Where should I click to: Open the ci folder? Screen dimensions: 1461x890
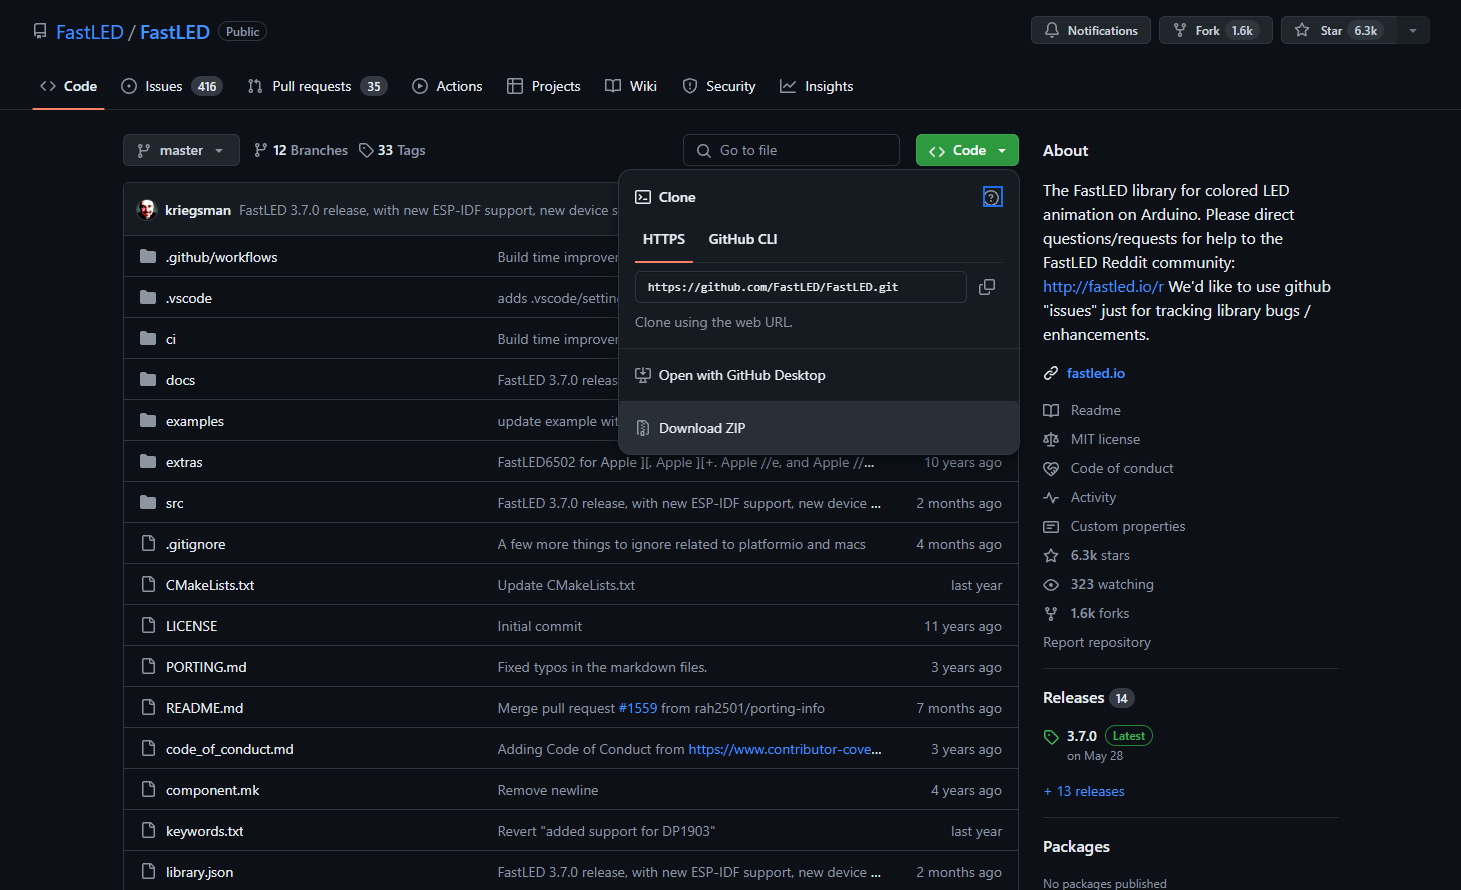(171, 339)
